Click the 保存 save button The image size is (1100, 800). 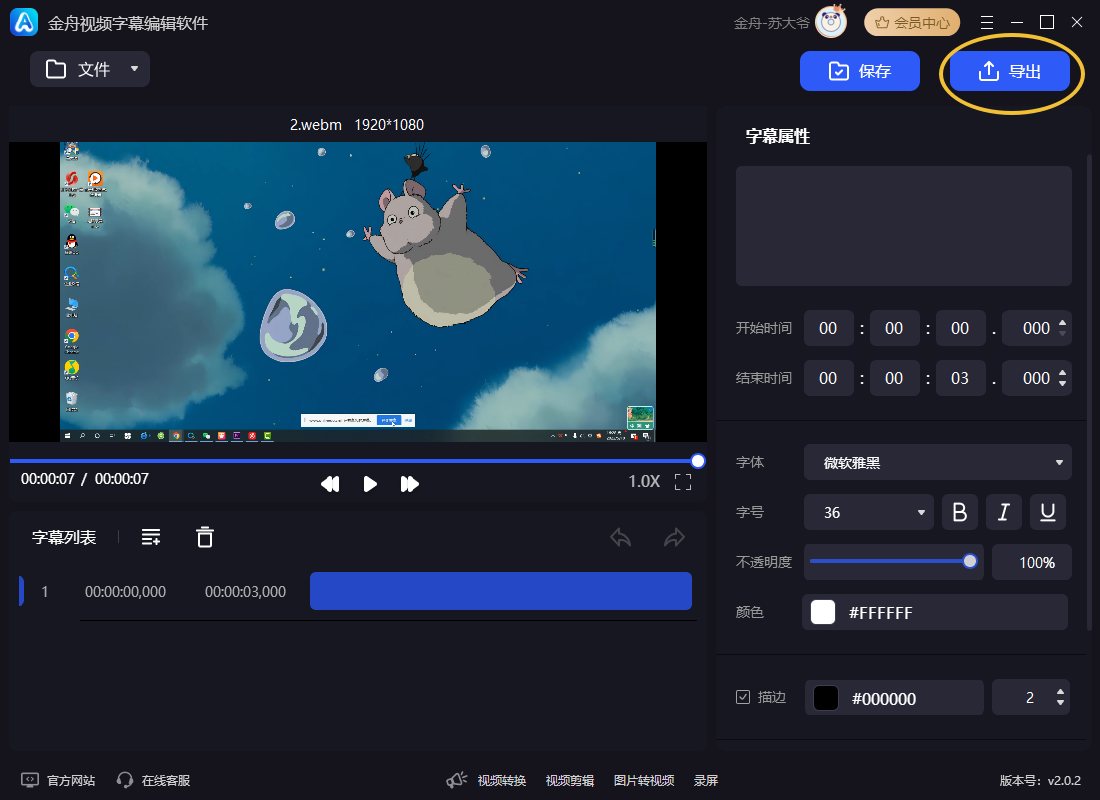coord(859,71)
